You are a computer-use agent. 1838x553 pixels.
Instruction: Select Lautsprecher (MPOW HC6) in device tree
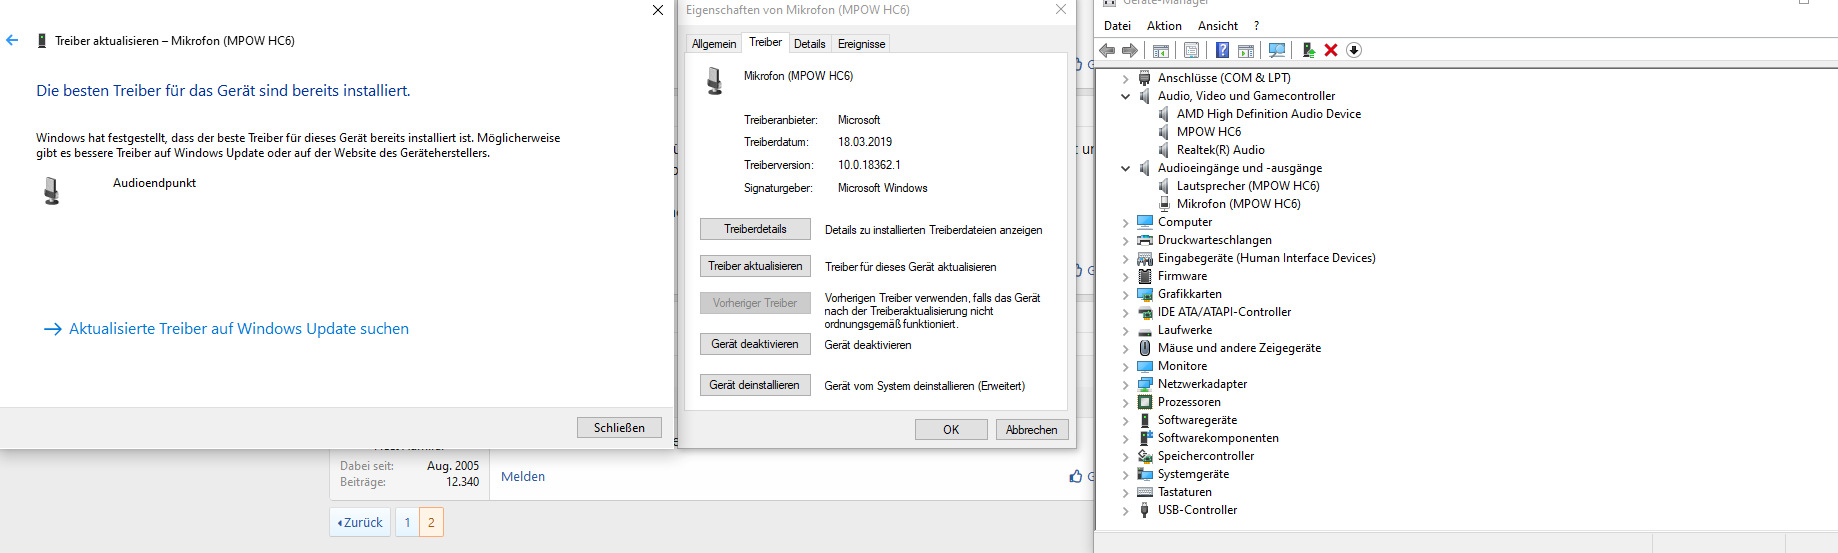1248,186
